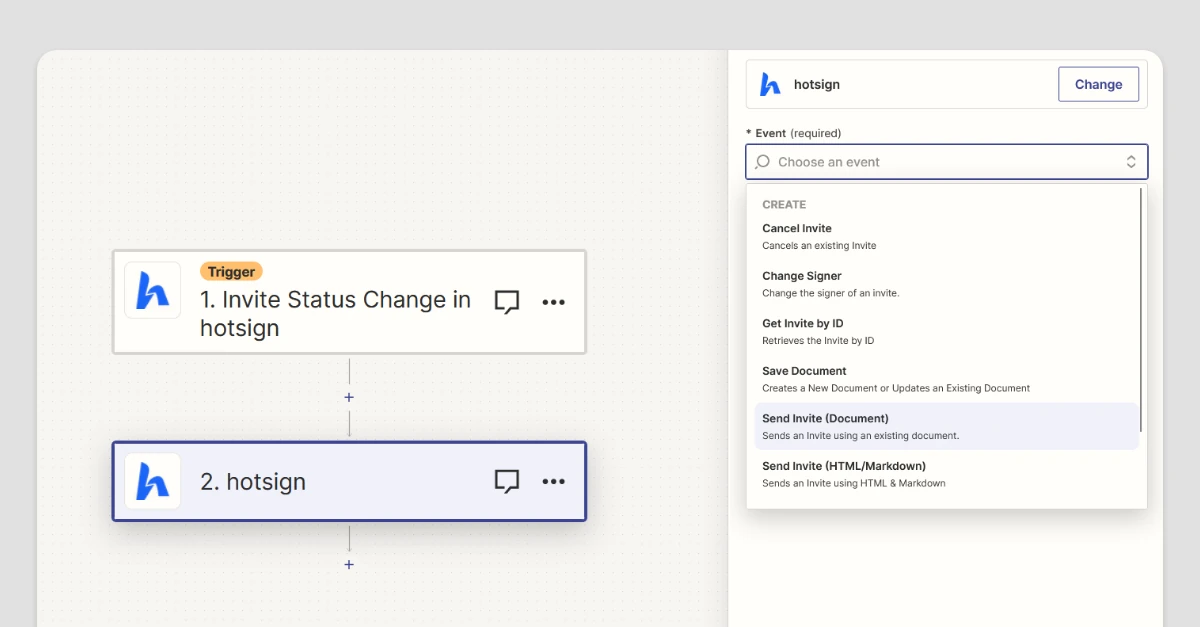The height and width of the screenshot is (627, 1200).
Task: Click the Event (required) label
Action: 793,133
